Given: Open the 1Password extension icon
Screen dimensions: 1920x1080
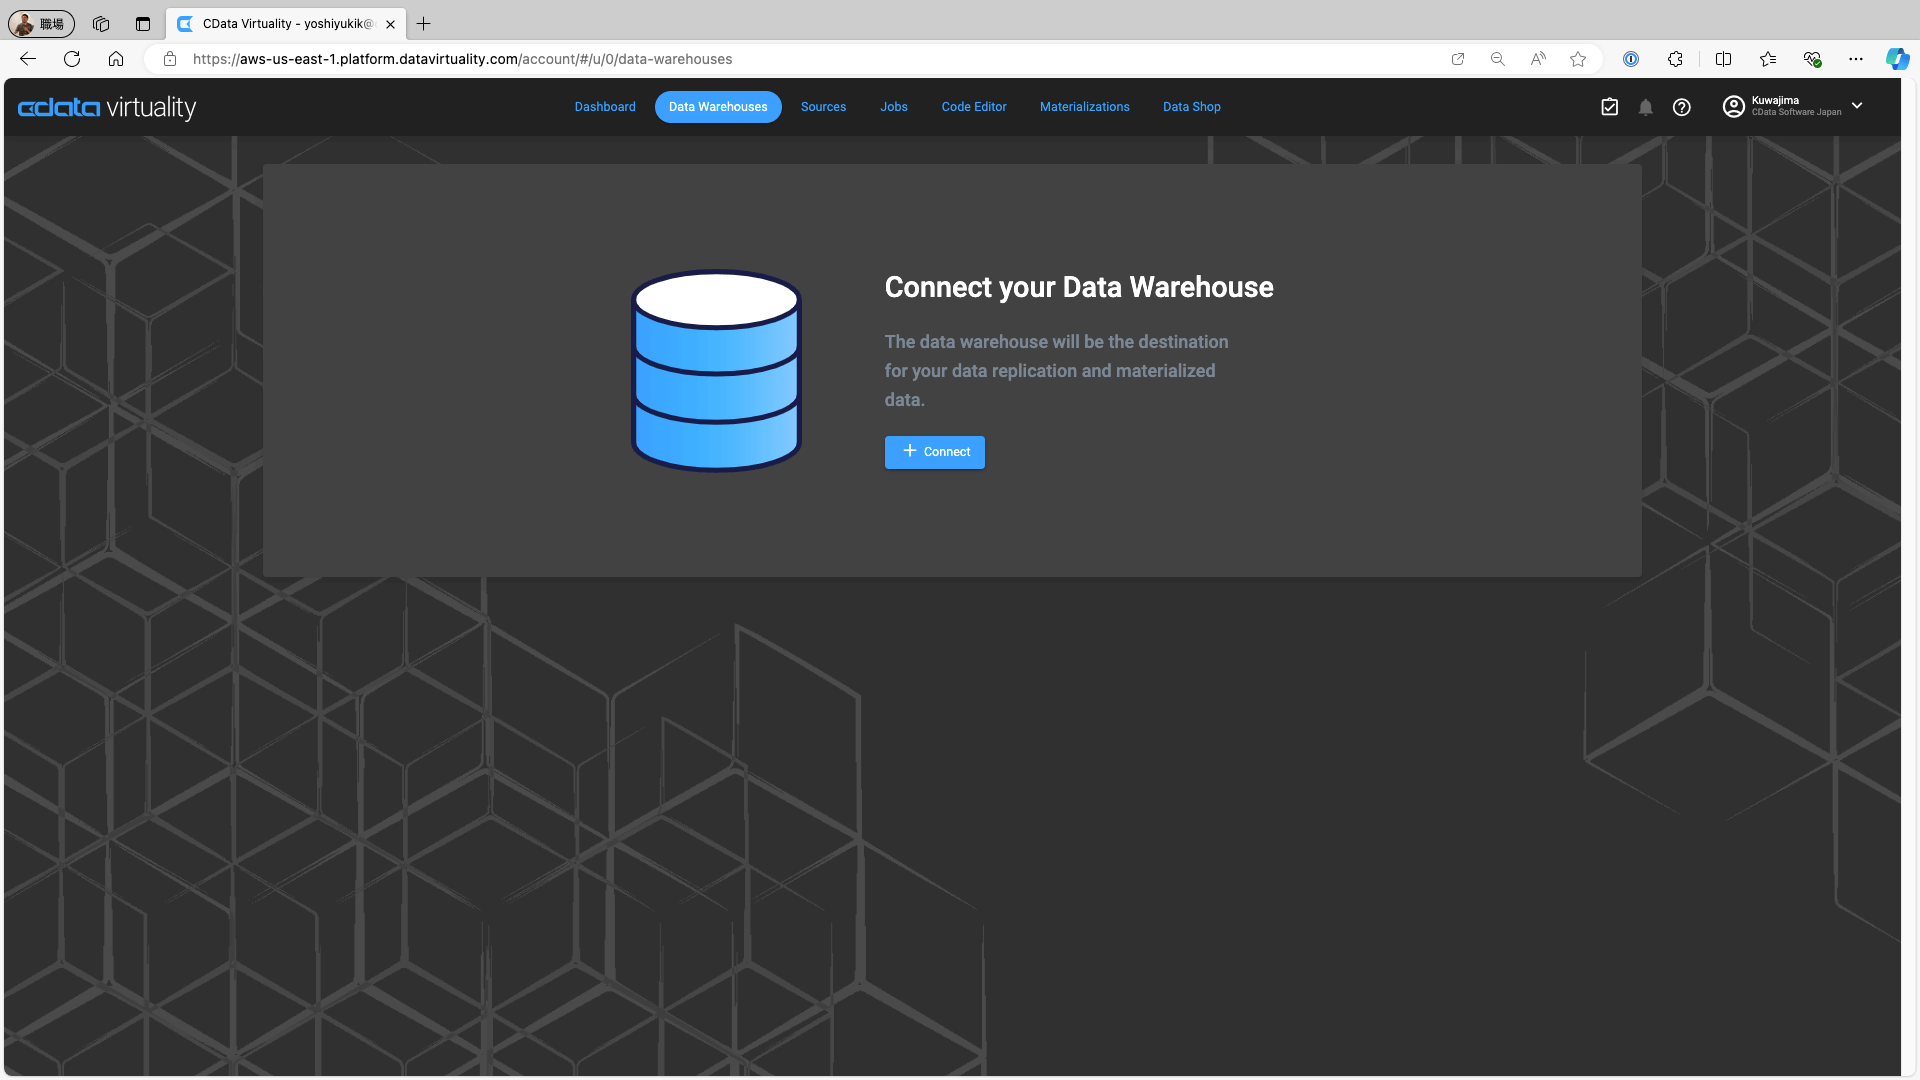Looking at the screenshot, I should pos(1631,59).
